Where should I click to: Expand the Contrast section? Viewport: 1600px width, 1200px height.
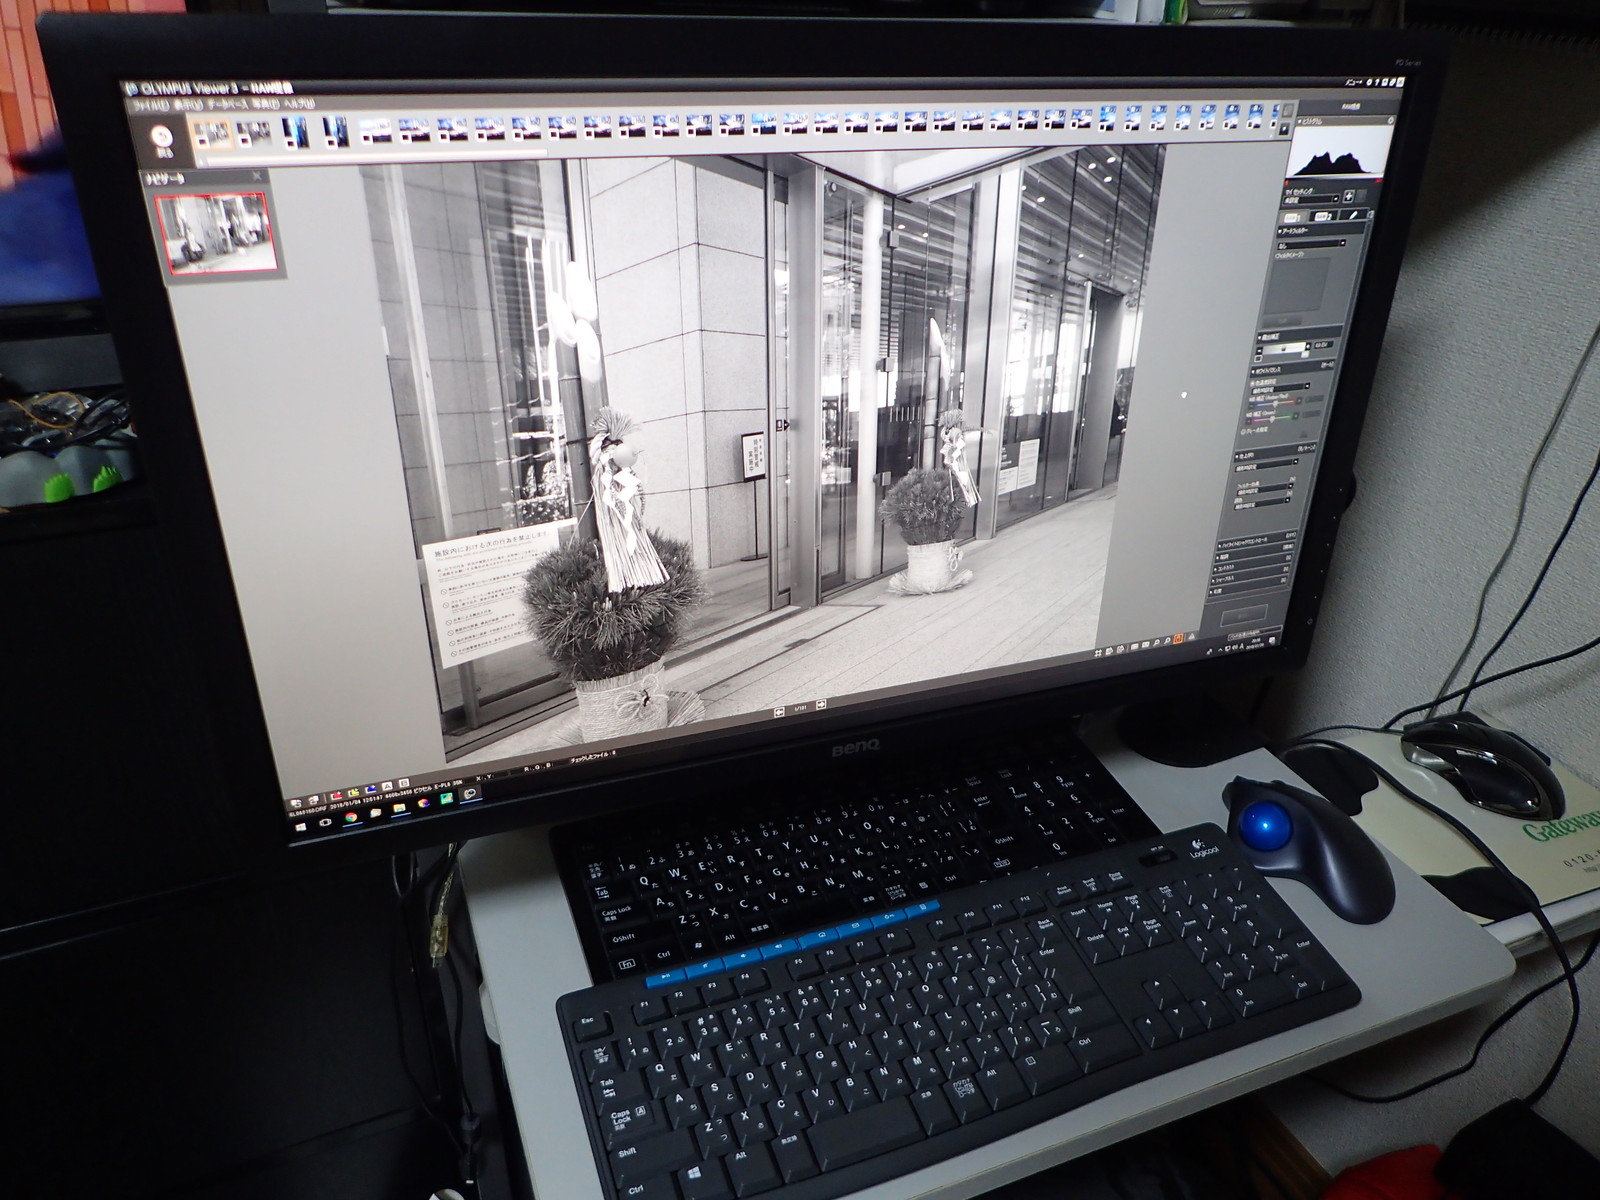pos(1254,563)
